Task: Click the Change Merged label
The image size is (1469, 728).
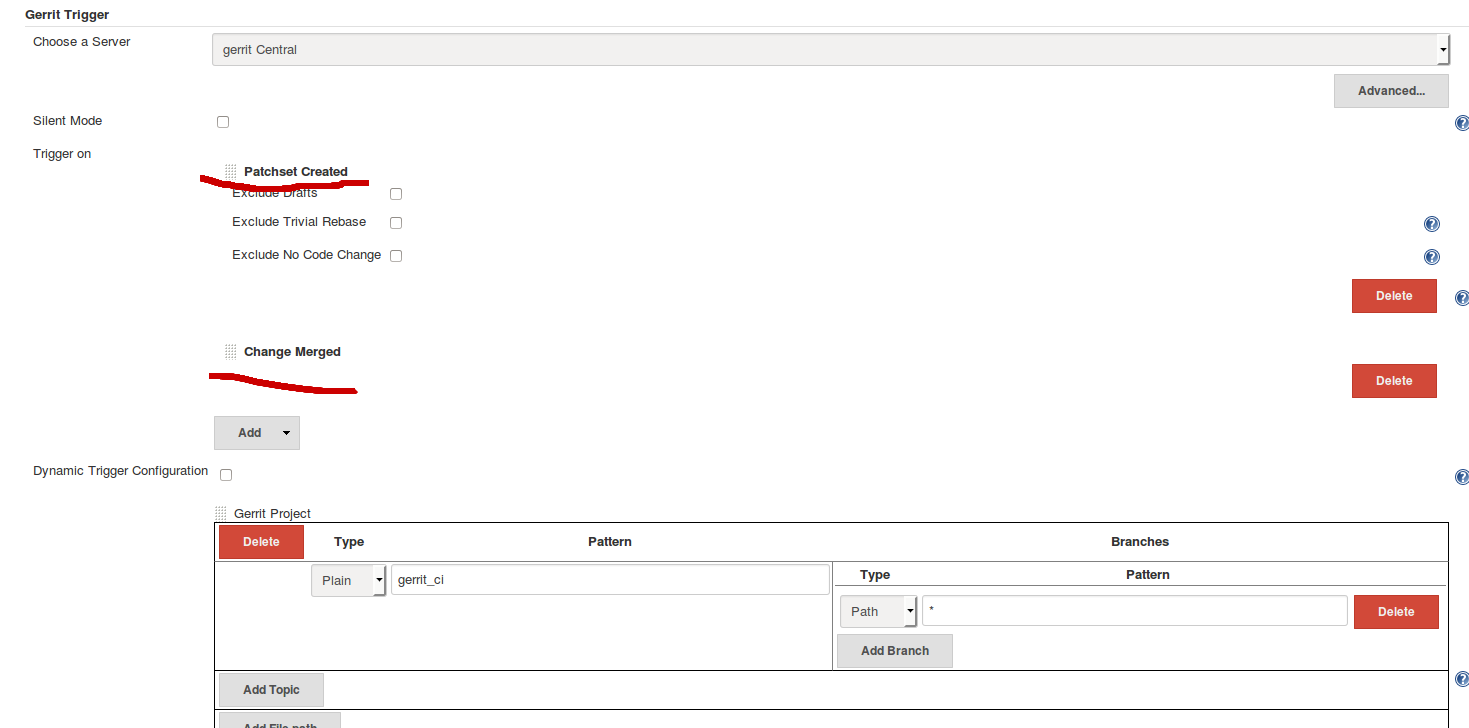Action: [x=292, y=352]
